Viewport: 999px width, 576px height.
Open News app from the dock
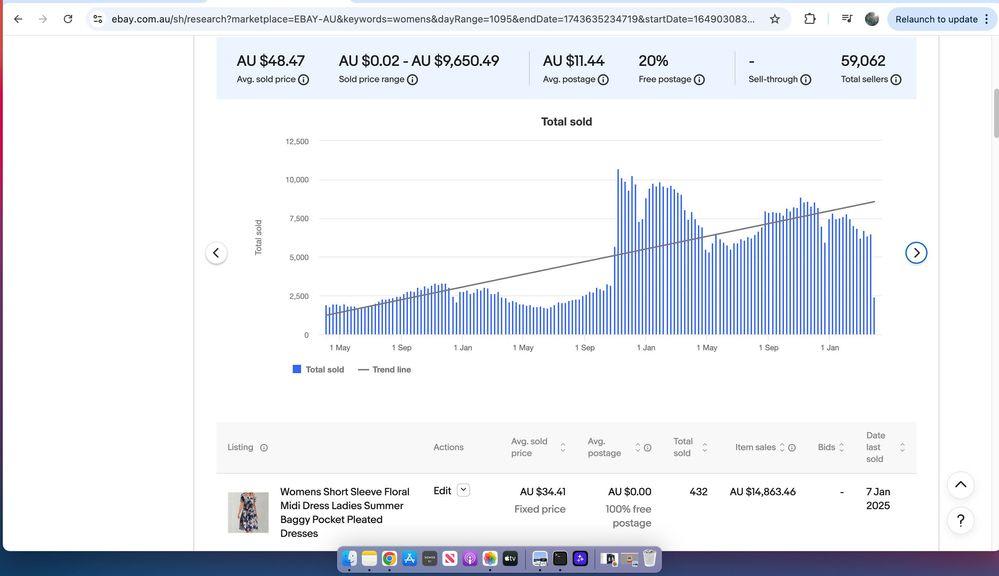pos(450,559)
